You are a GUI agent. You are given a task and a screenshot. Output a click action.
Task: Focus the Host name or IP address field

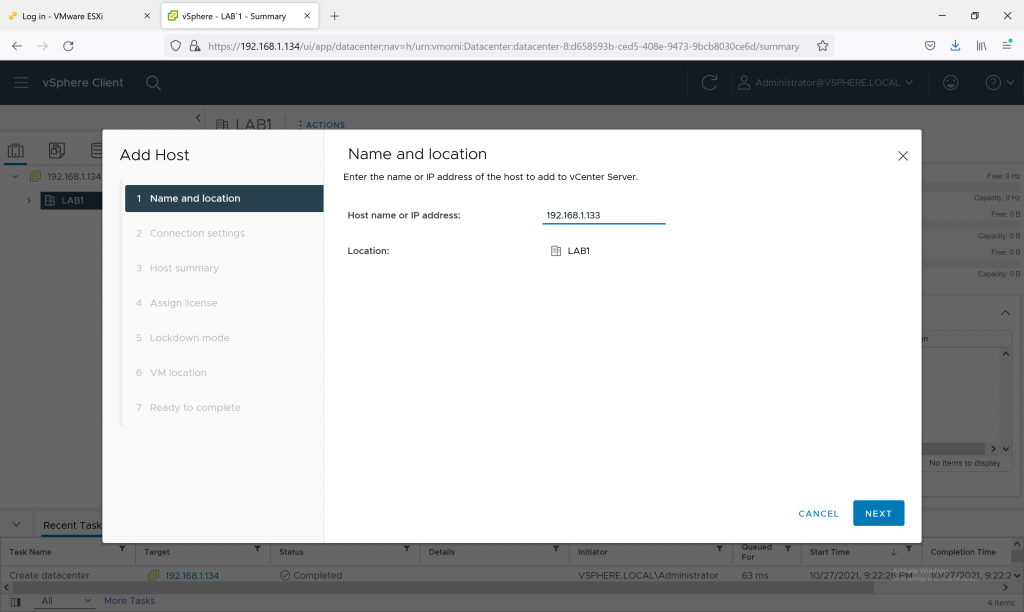click(x=603, y=215)
